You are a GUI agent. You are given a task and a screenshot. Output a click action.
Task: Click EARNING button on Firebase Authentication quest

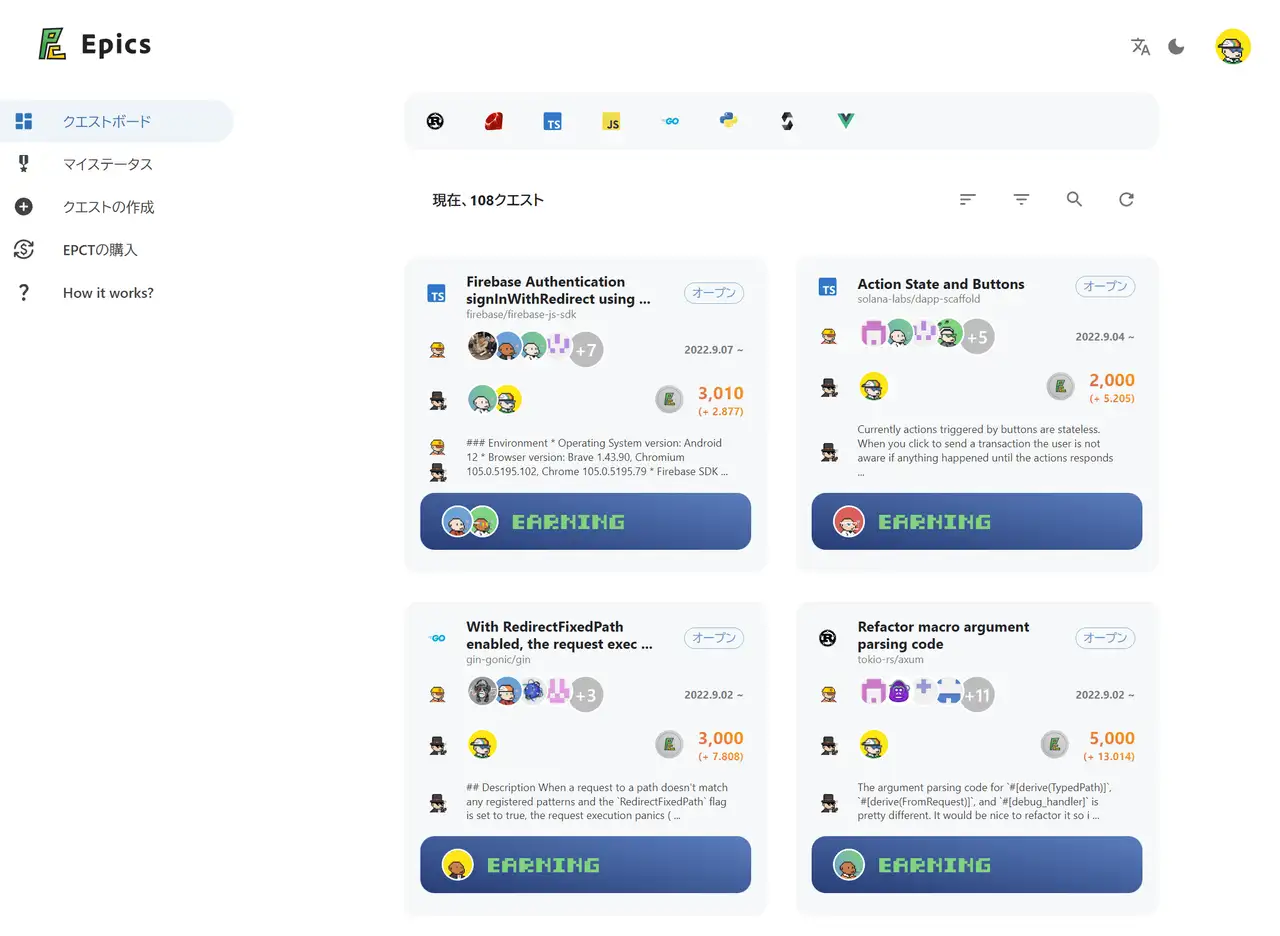(x=585, y=521)
